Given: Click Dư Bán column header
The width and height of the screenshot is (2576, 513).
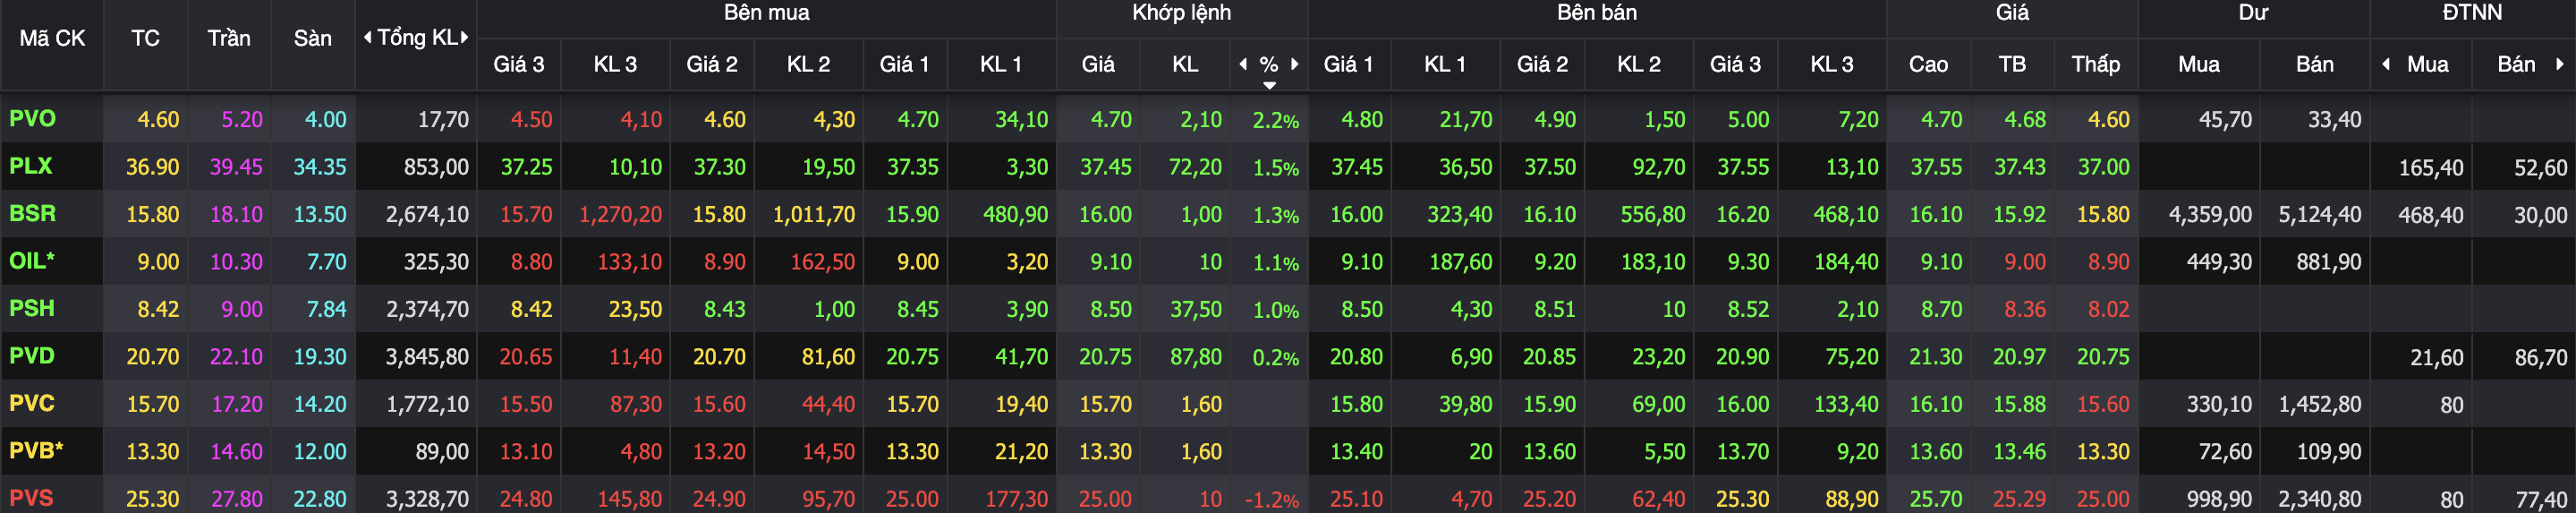Looking at the screenshot, I should 2314,65.
